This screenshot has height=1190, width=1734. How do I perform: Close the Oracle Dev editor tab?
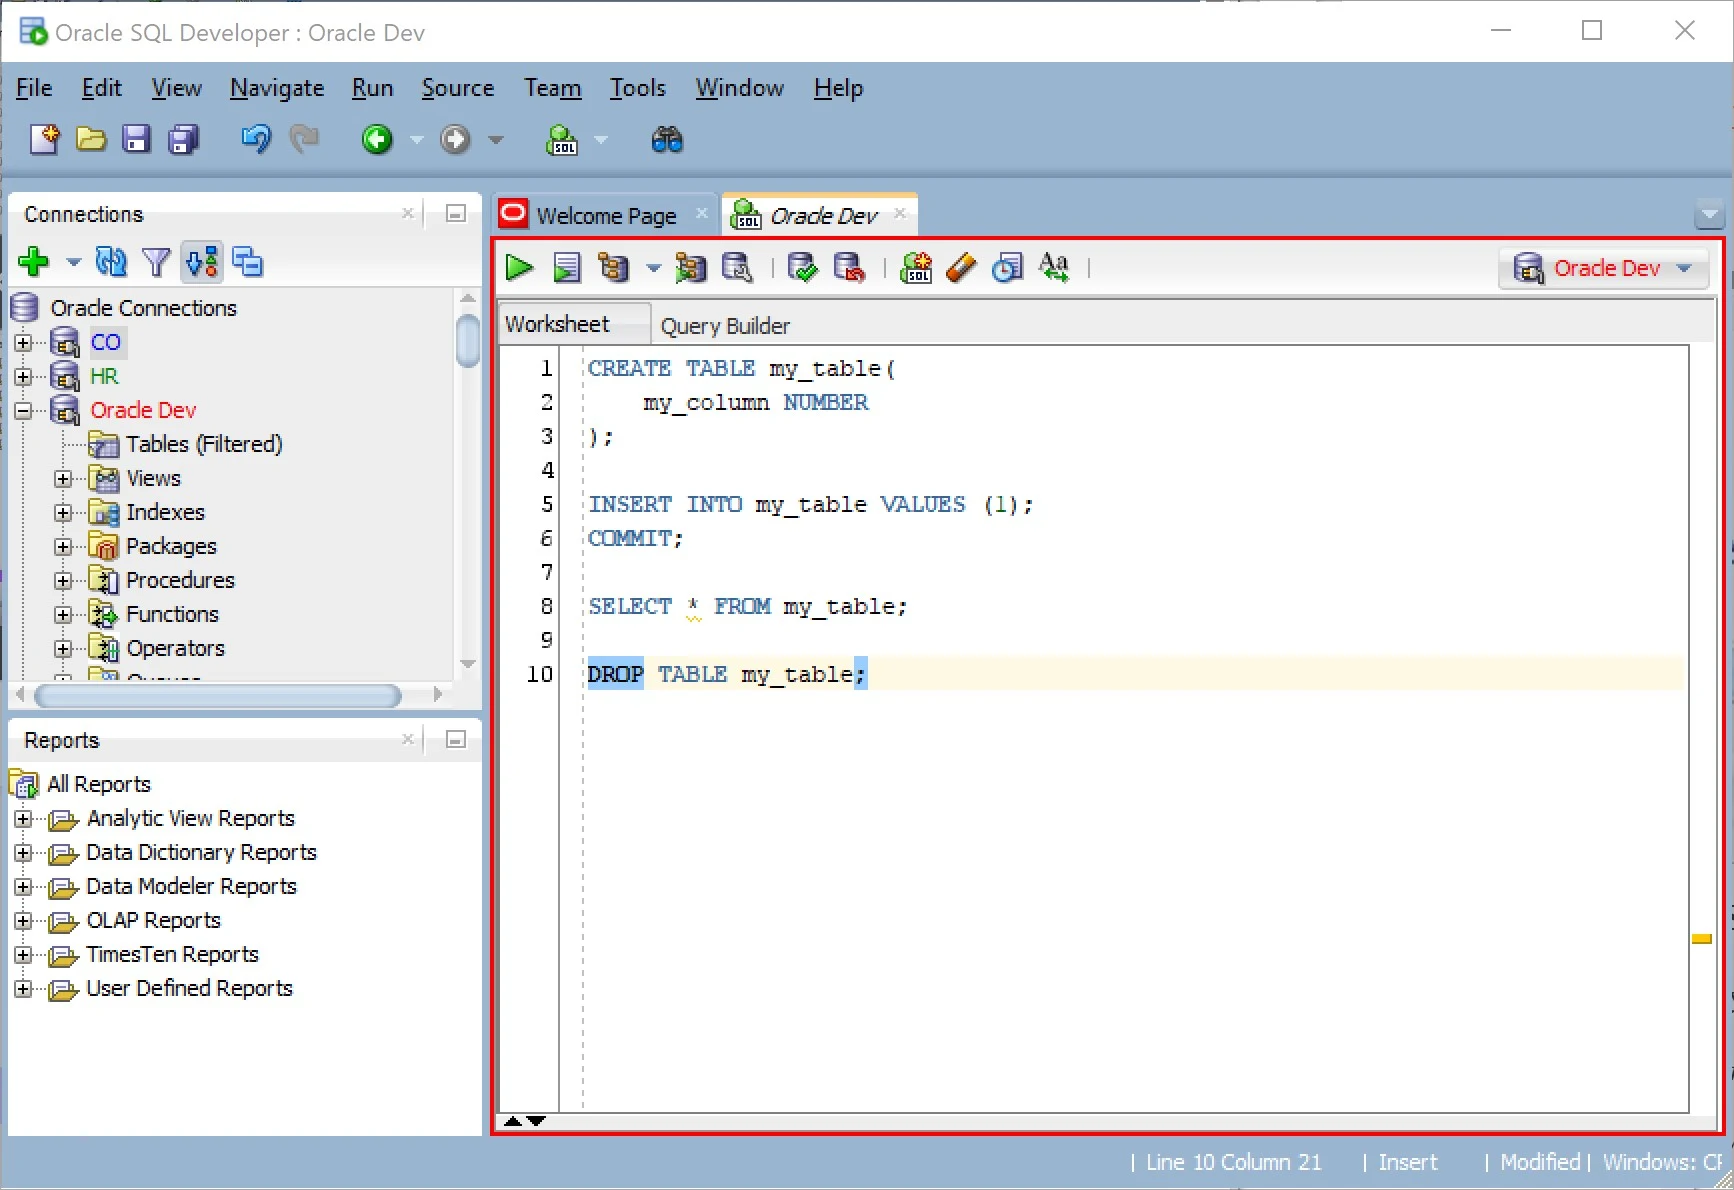(x=900, y=213)
